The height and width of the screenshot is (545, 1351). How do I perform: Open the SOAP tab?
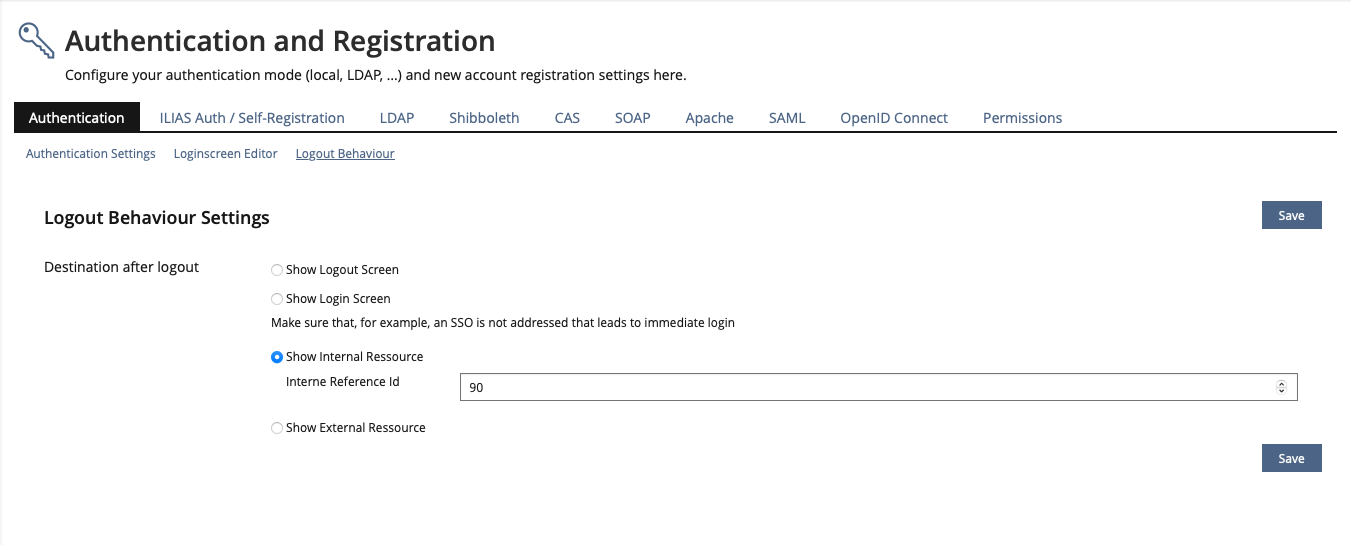click(x=632, y=118)
